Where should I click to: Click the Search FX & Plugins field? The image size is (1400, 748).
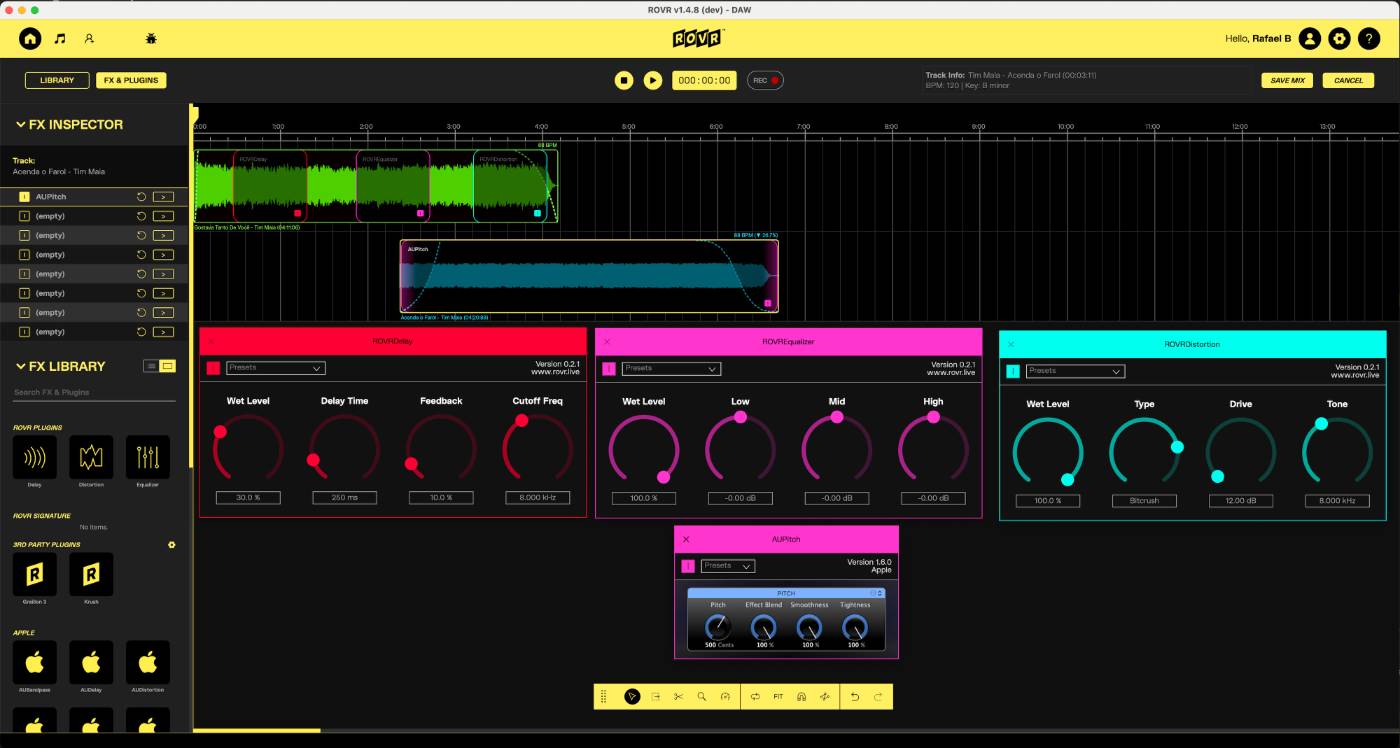[94, 392]
